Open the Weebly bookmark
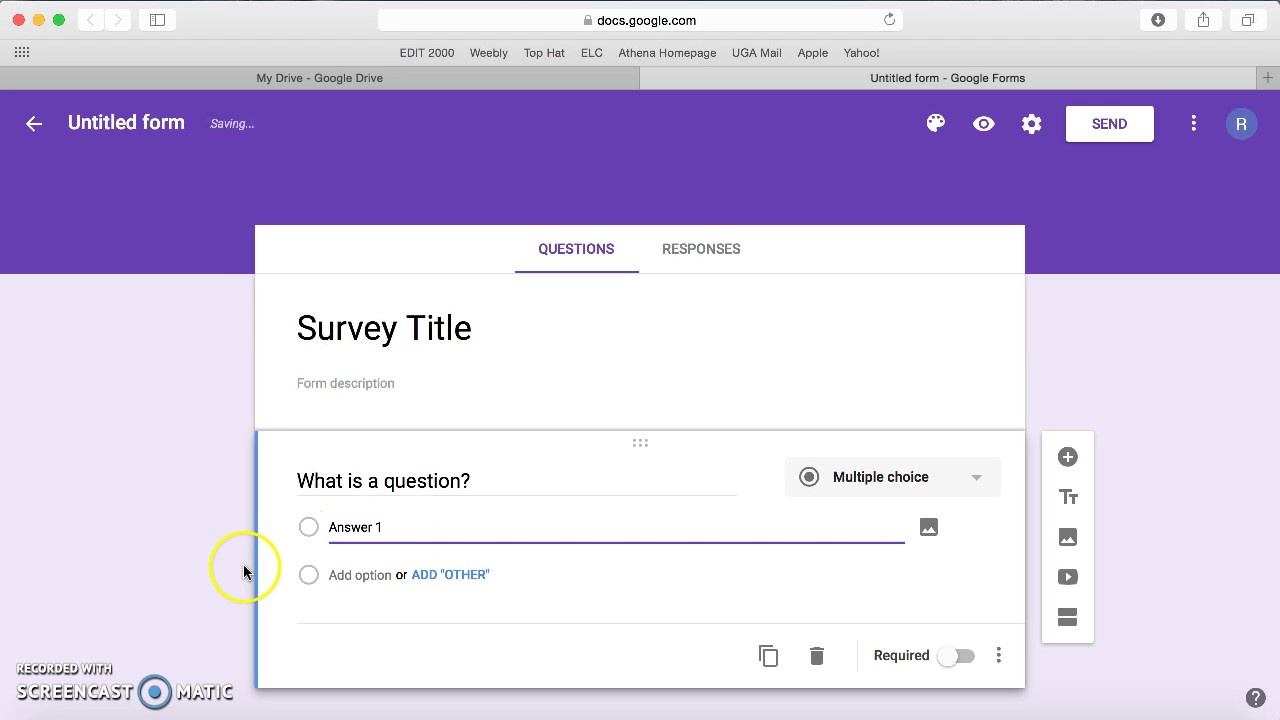The height and width of the screenshot is (720, 1280). pos(489,53)
